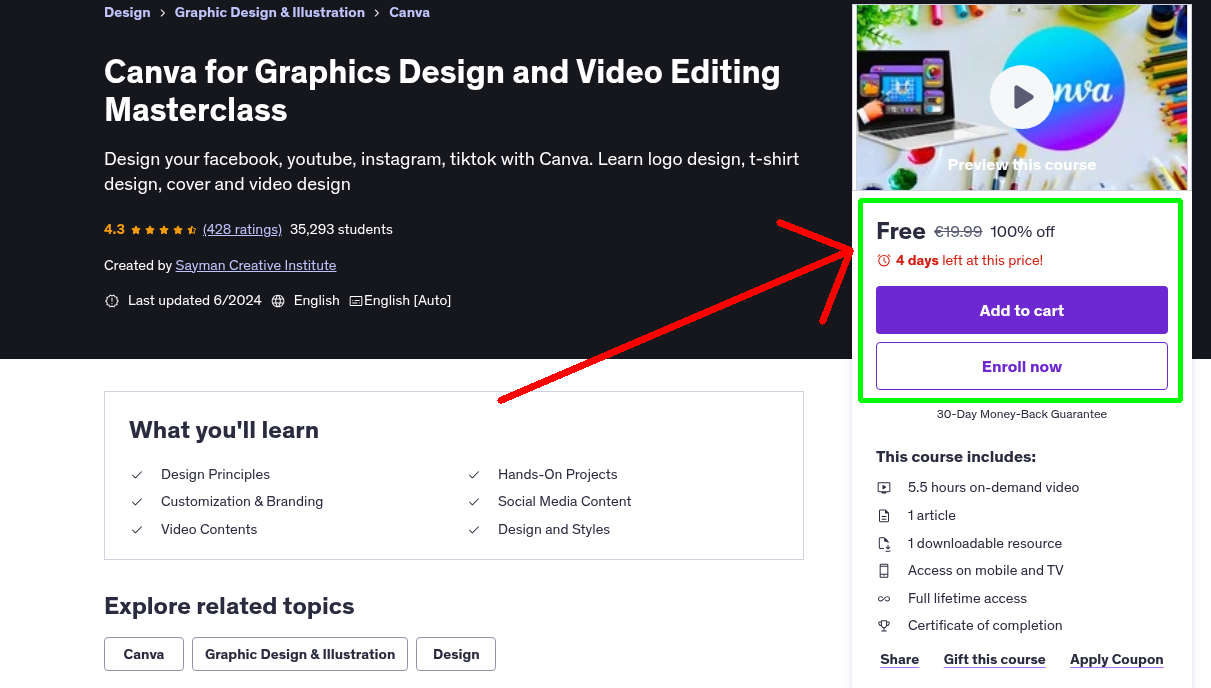Screen dimensions: 1211x688
Task: Click the course title heading
Action: point(442,90)
